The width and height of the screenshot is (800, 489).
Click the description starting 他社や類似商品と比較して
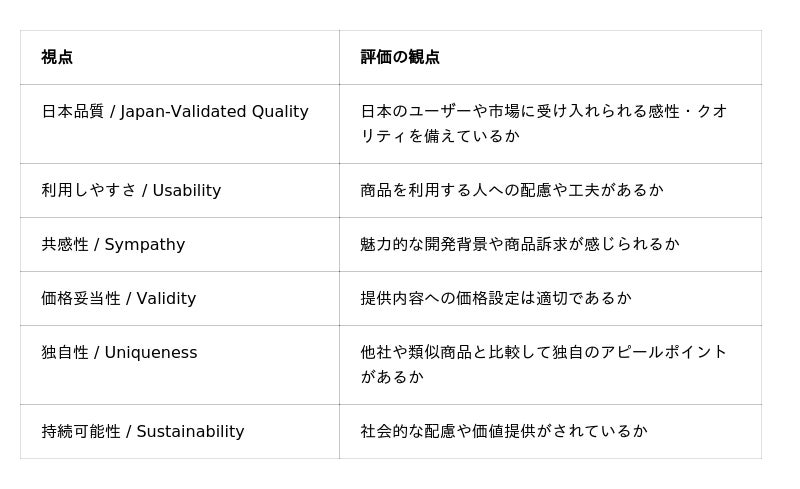click(544, 364)
